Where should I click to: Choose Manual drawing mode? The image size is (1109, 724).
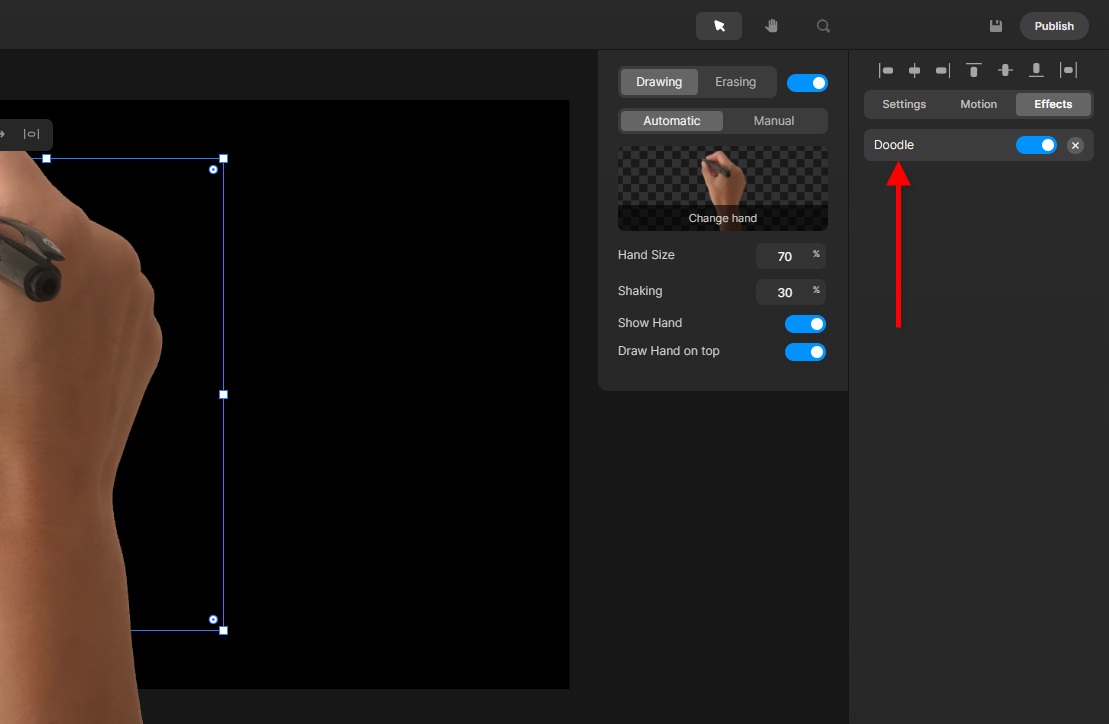(774, 121)
